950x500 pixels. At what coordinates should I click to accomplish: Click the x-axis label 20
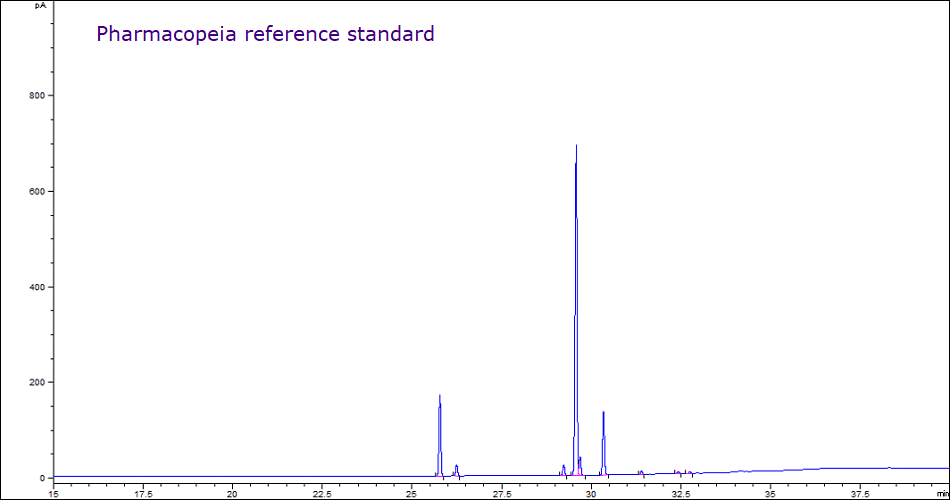(233, 494)
